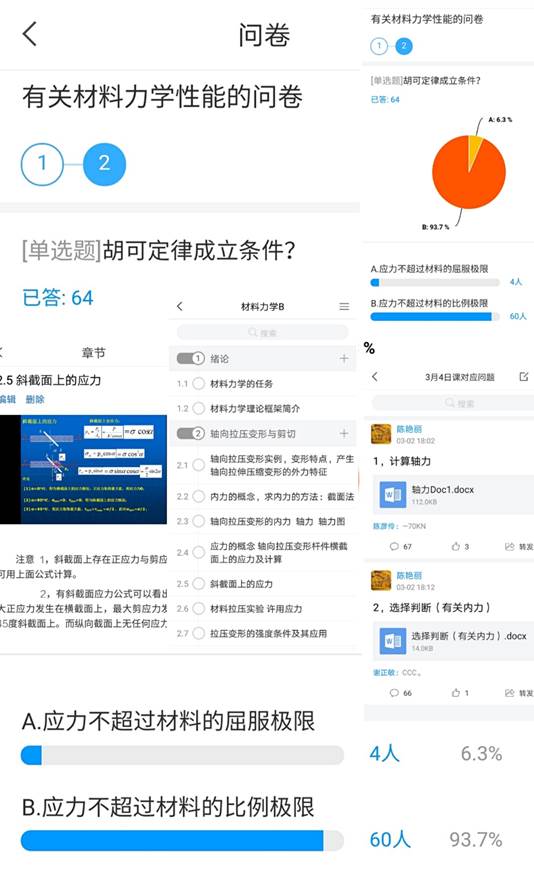Expand 绪论 chapter with plus sign
Screen dimensions: 534x896
344,358
